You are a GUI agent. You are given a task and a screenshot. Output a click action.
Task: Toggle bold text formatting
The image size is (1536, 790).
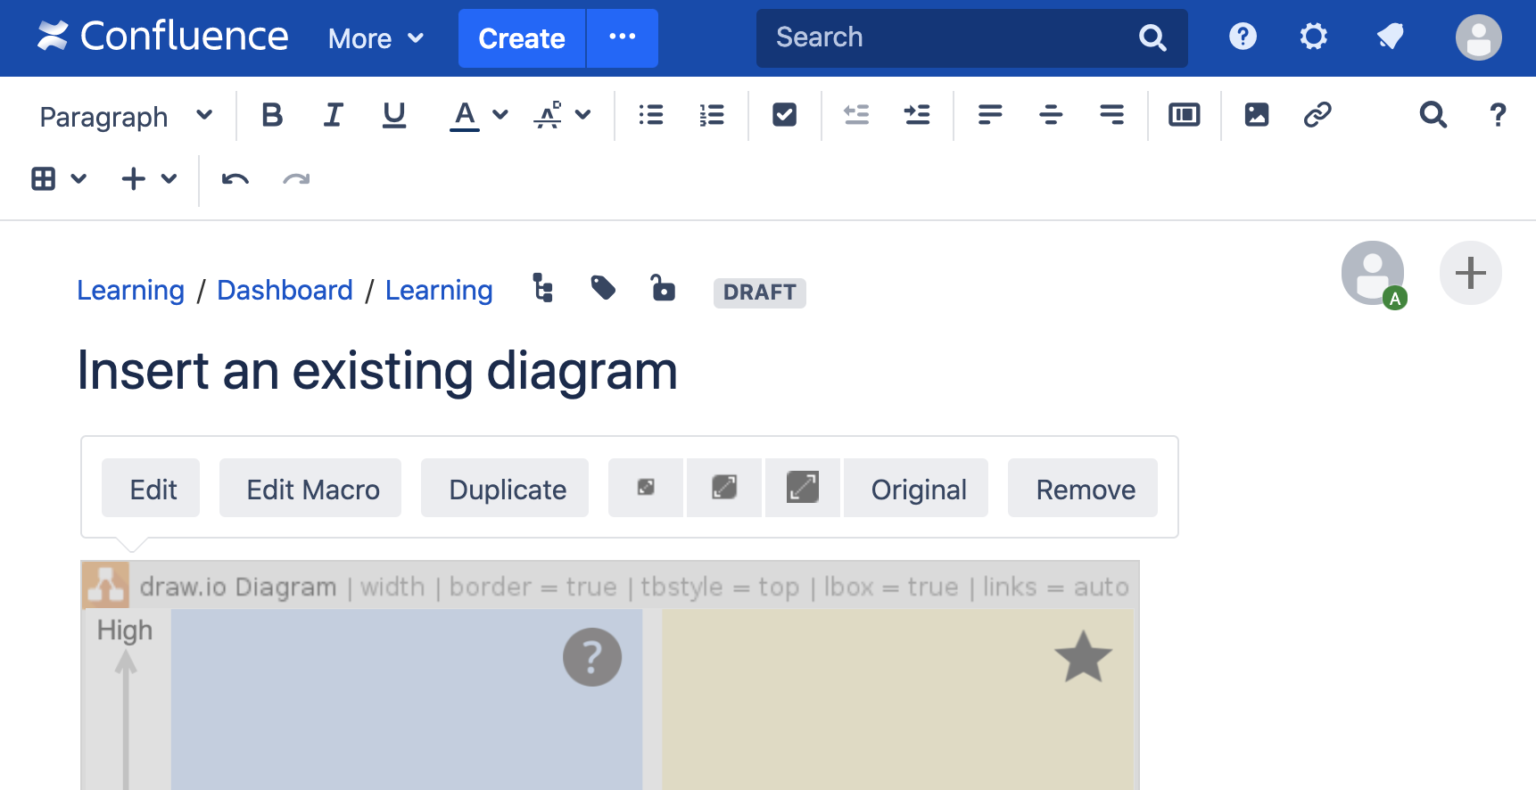click(272, 116)
